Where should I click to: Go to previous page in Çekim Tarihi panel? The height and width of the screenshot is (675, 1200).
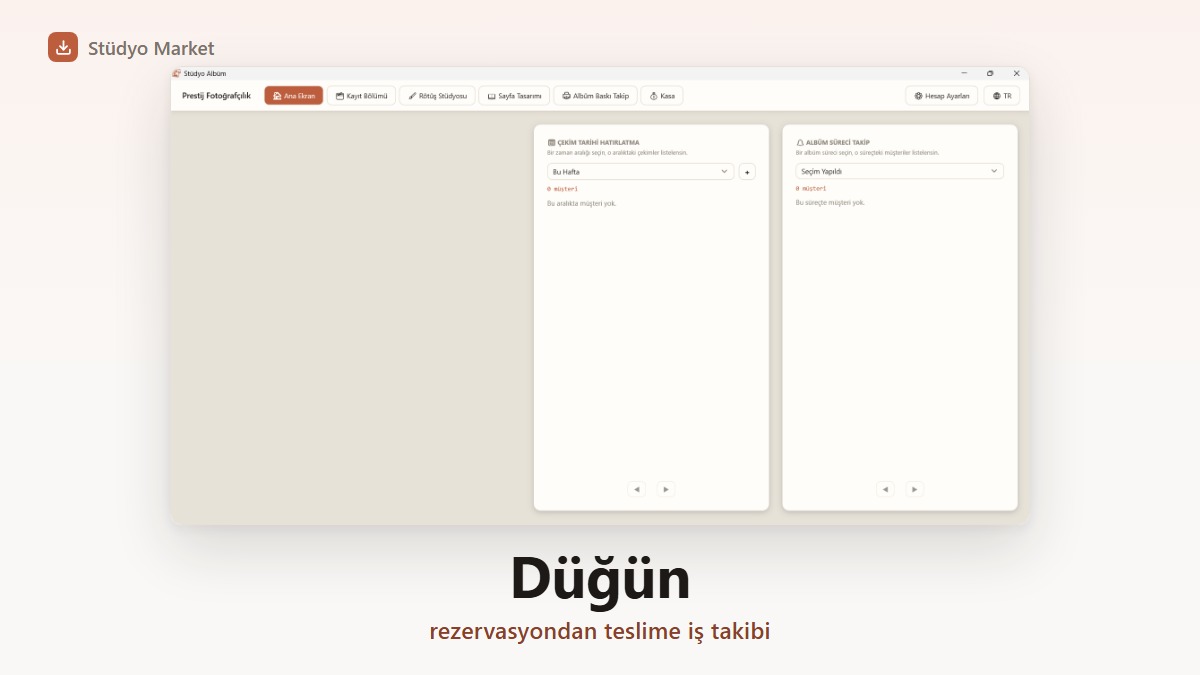pyautogui.click(x=637, y=489)
